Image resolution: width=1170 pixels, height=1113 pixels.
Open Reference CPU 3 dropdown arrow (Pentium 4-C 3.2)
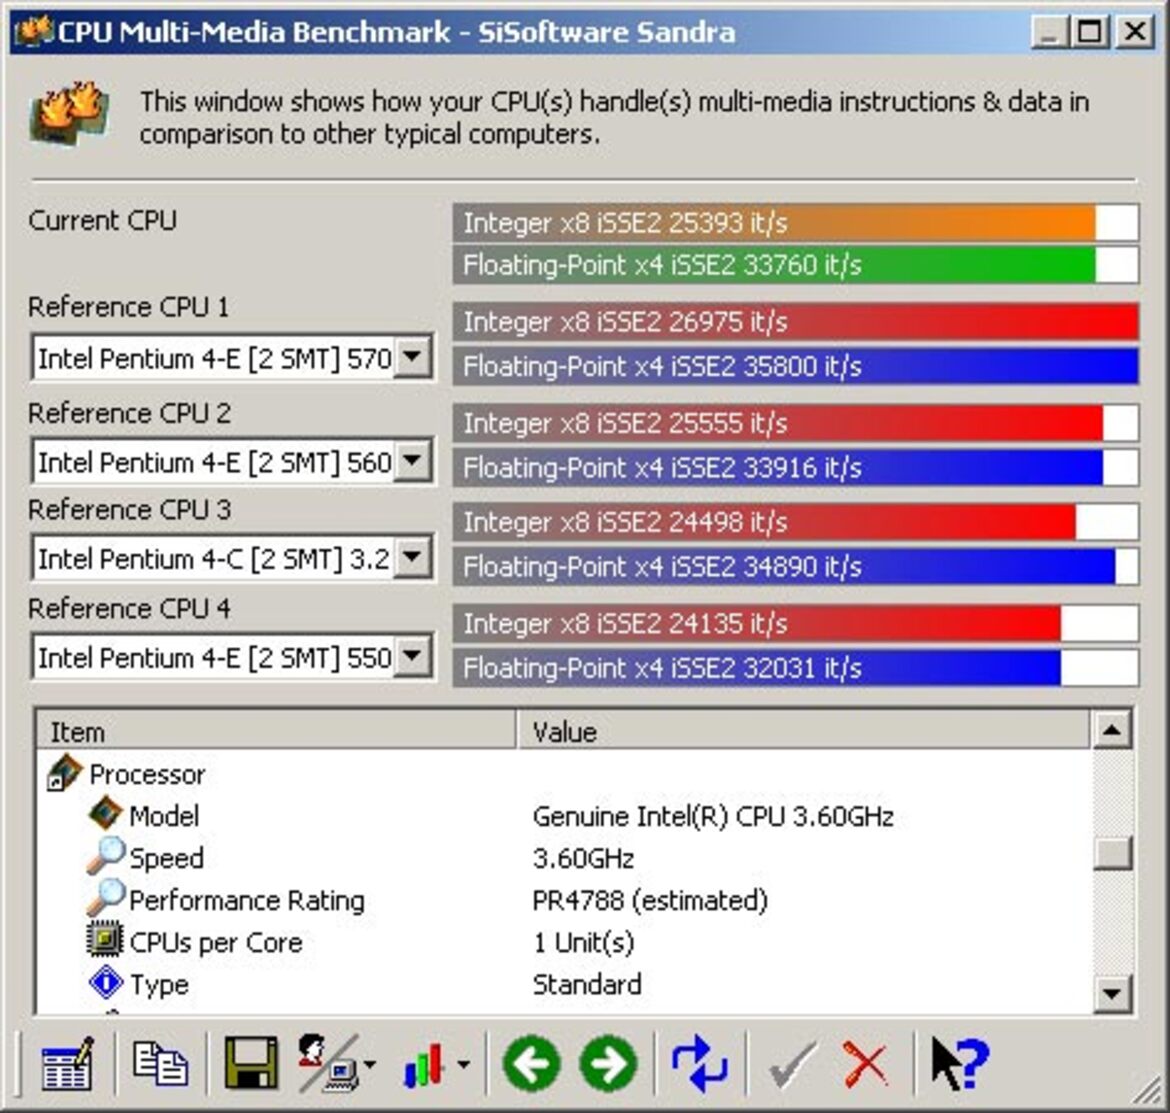(x=413, y=557)
